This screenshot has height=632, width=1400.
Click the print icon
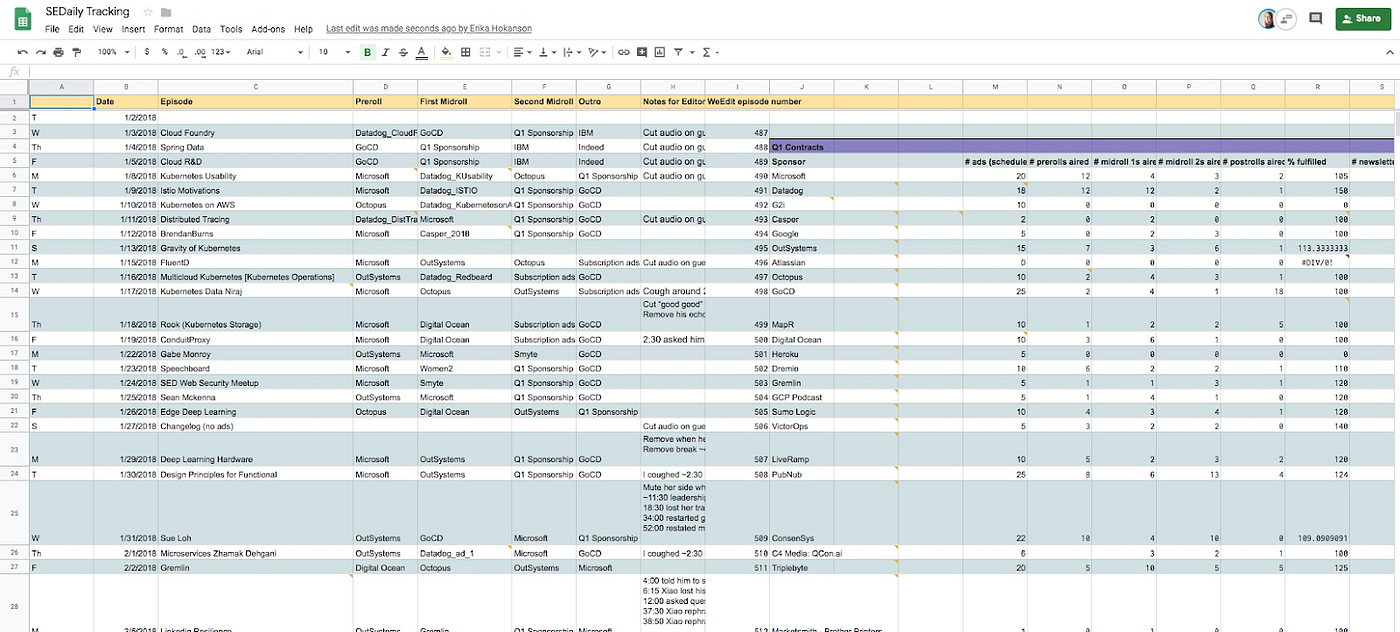(58, 52)
